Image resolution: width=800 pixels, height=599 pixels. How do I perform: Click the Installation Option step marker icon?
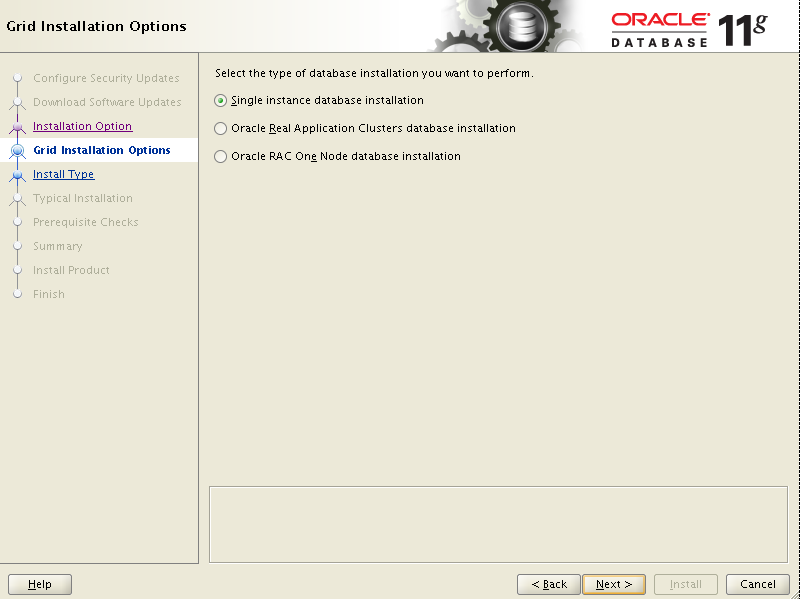17,126
